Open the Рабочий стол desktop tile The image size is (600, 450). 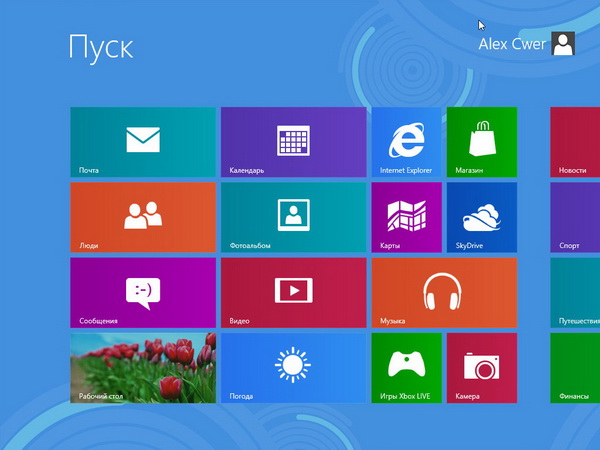point(143,368)
